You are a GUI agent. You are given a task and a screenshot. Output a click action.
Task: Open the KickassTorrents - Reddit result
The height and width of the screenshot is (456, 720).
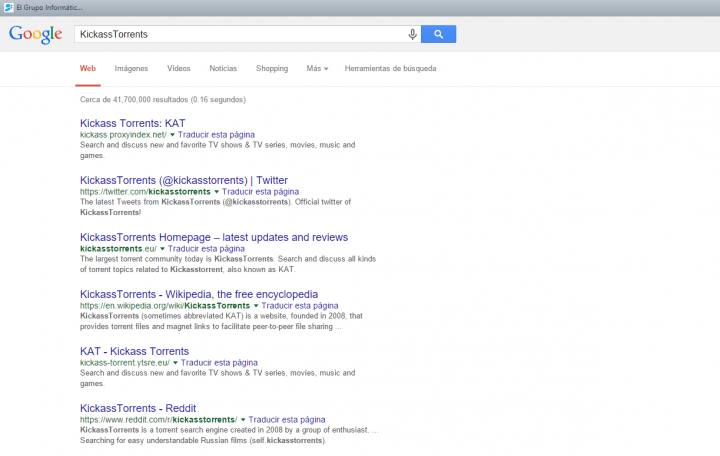[138, 408]
